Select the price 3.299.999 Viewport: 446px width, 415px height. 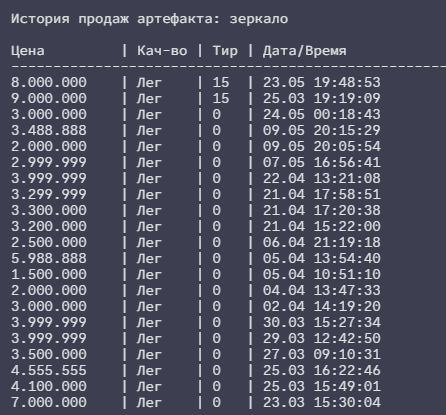(49, 194)
